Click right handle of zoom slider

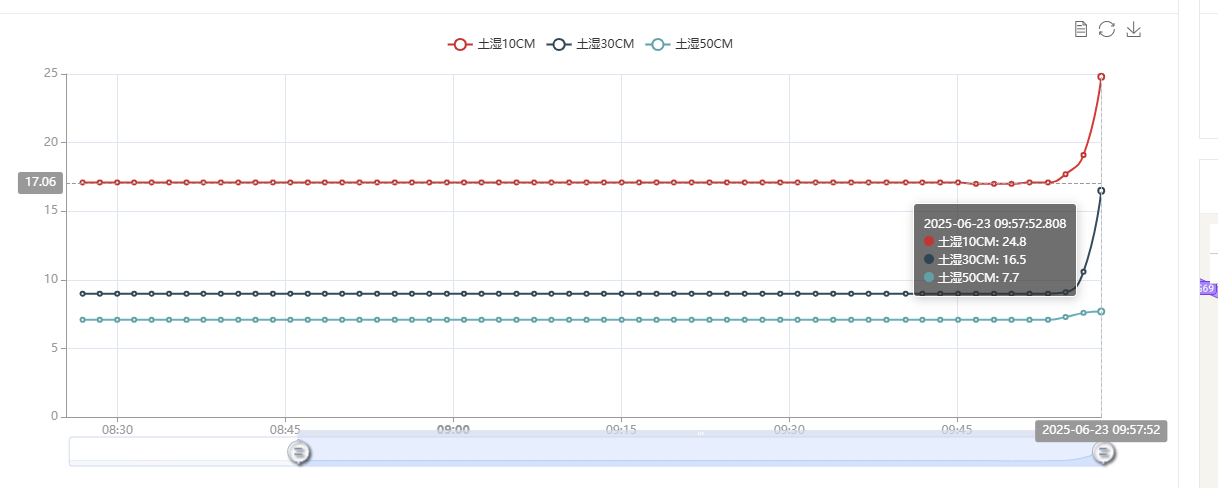[1102, 453]
